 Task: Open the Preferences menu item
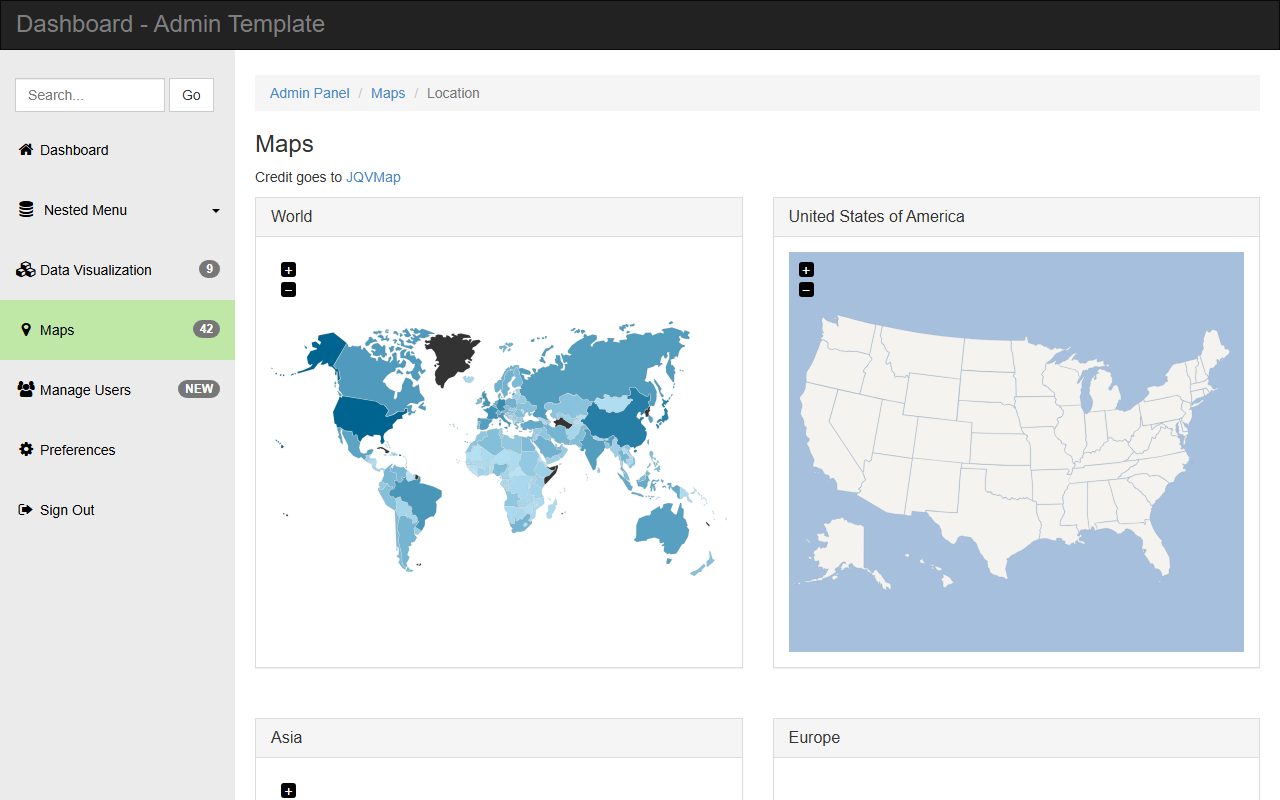(x=117, y=450)
